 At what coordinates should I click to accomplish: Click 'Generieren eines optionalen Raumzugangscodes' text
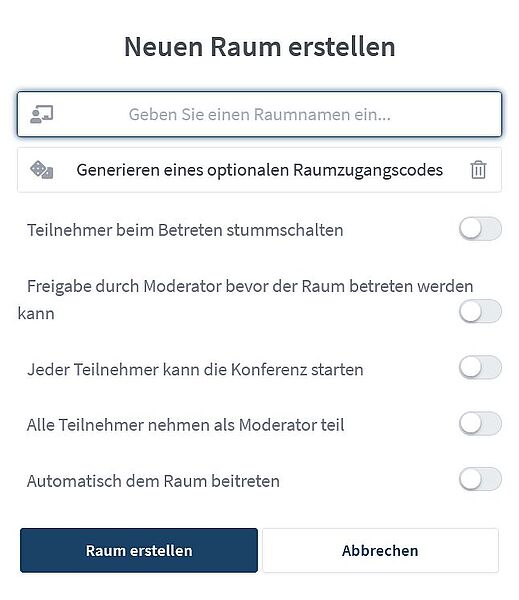[260, 170]
